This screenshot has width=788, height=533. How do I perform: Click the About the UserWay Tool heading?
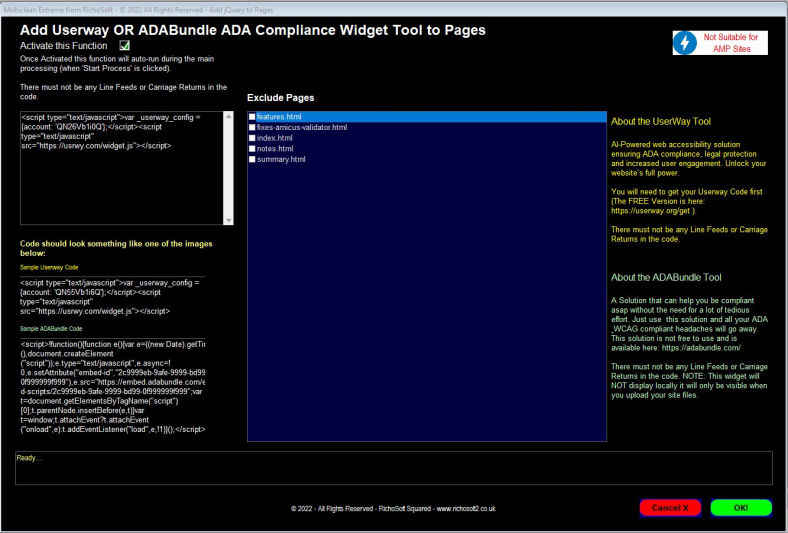661,122
